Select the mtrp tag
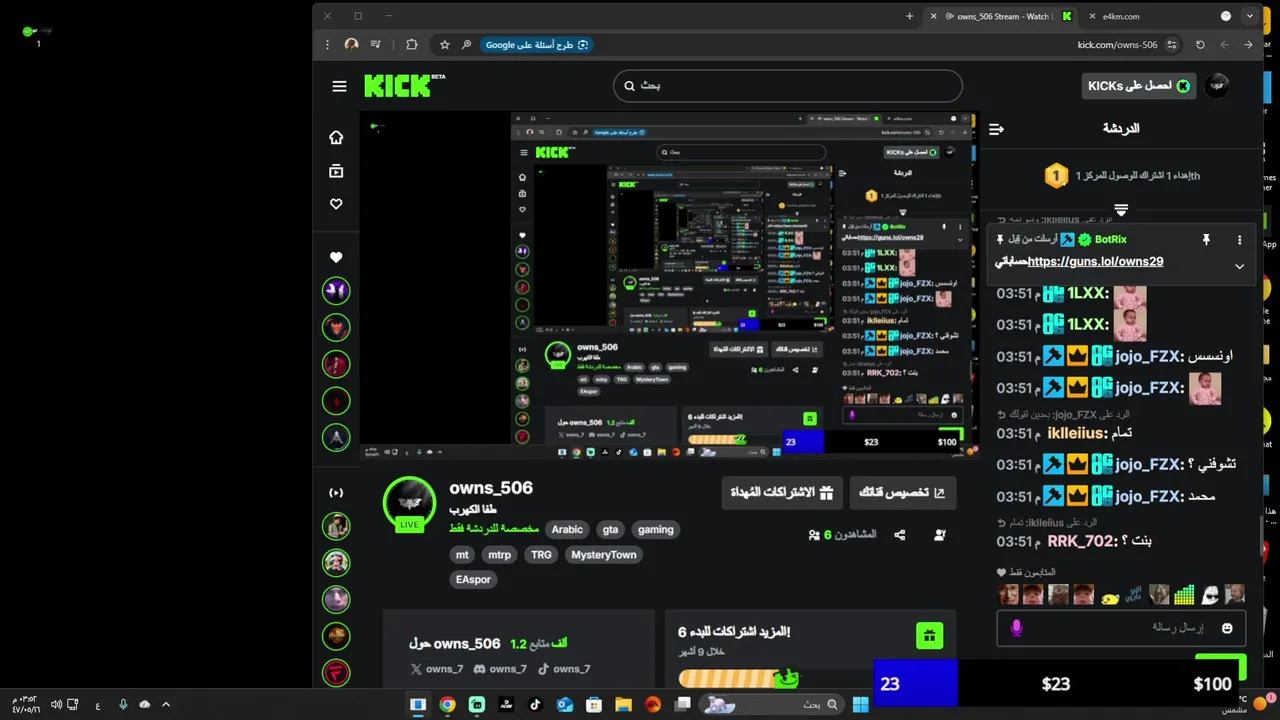The height and width of the screenshot is (720, 1280). tap(499, 555)
